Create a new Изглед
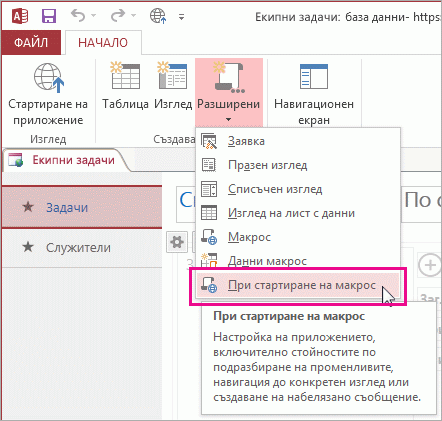442x421 pixels. click(173, 86)
